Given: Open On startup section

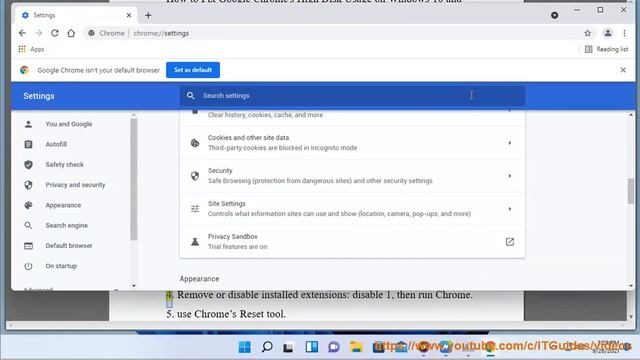Looking at the screenshot, I should [x=61, y=266].
